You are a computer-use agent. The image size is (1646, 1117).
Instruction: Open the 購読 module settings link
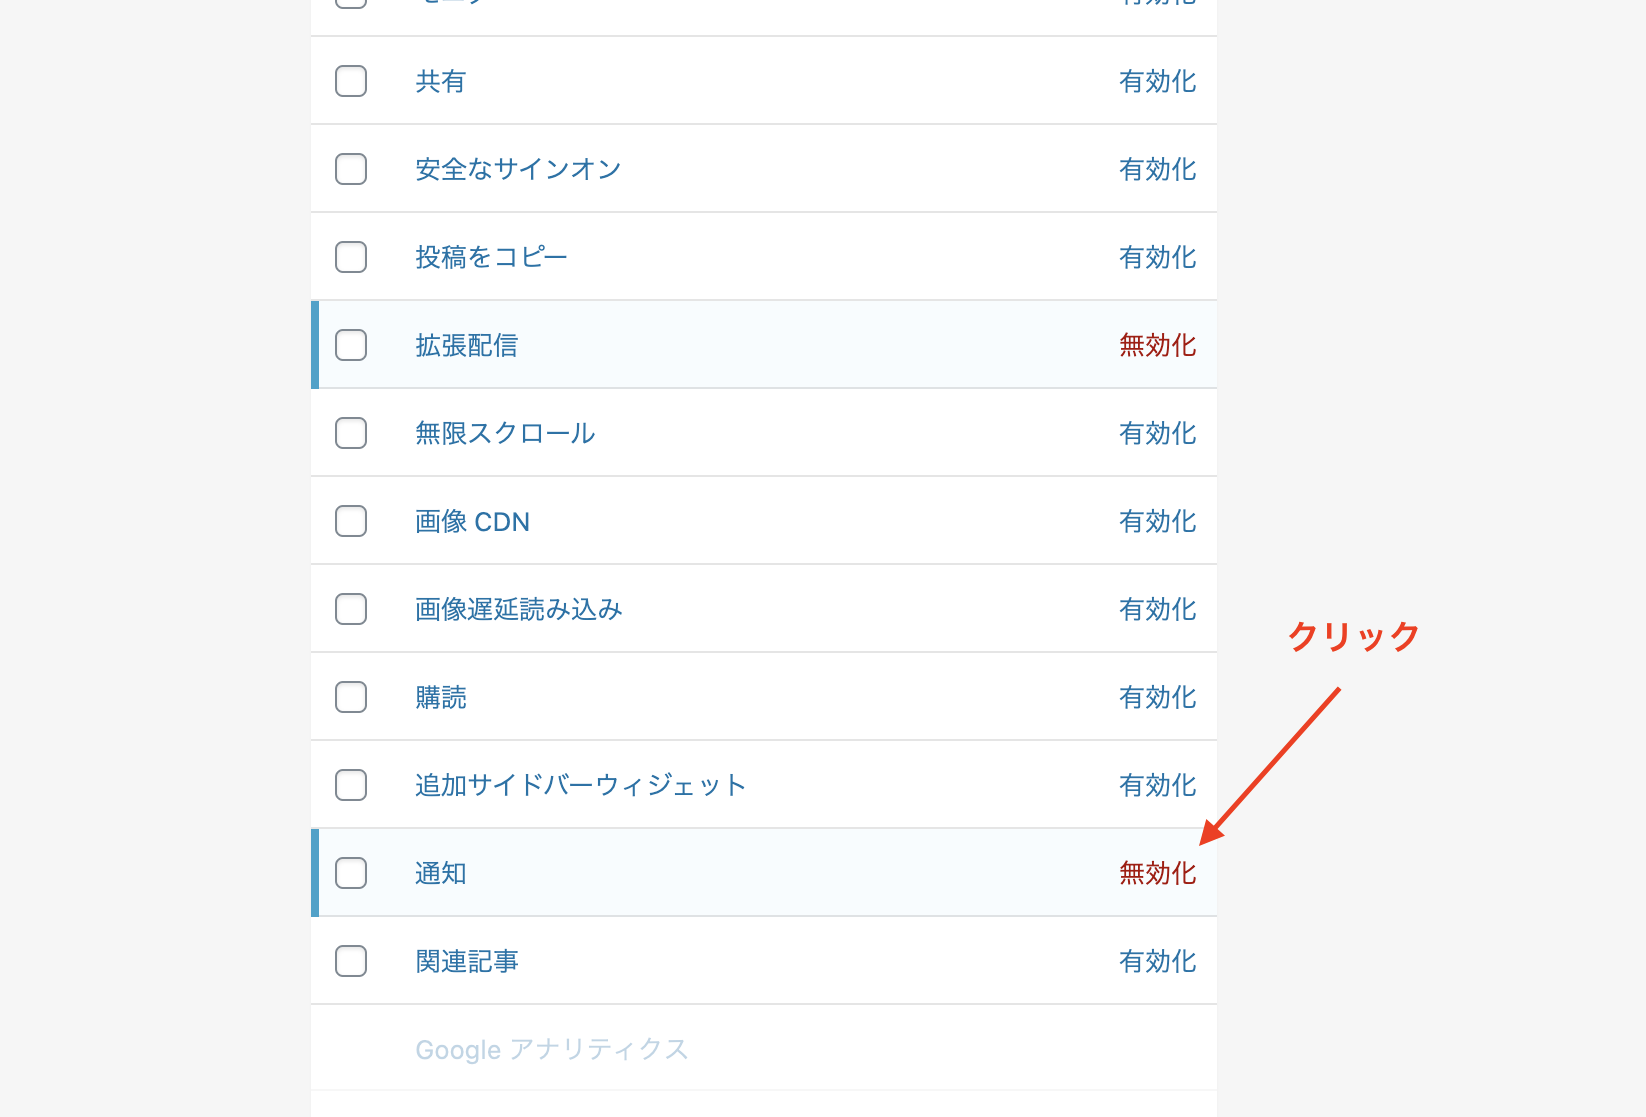coord(440,697)
